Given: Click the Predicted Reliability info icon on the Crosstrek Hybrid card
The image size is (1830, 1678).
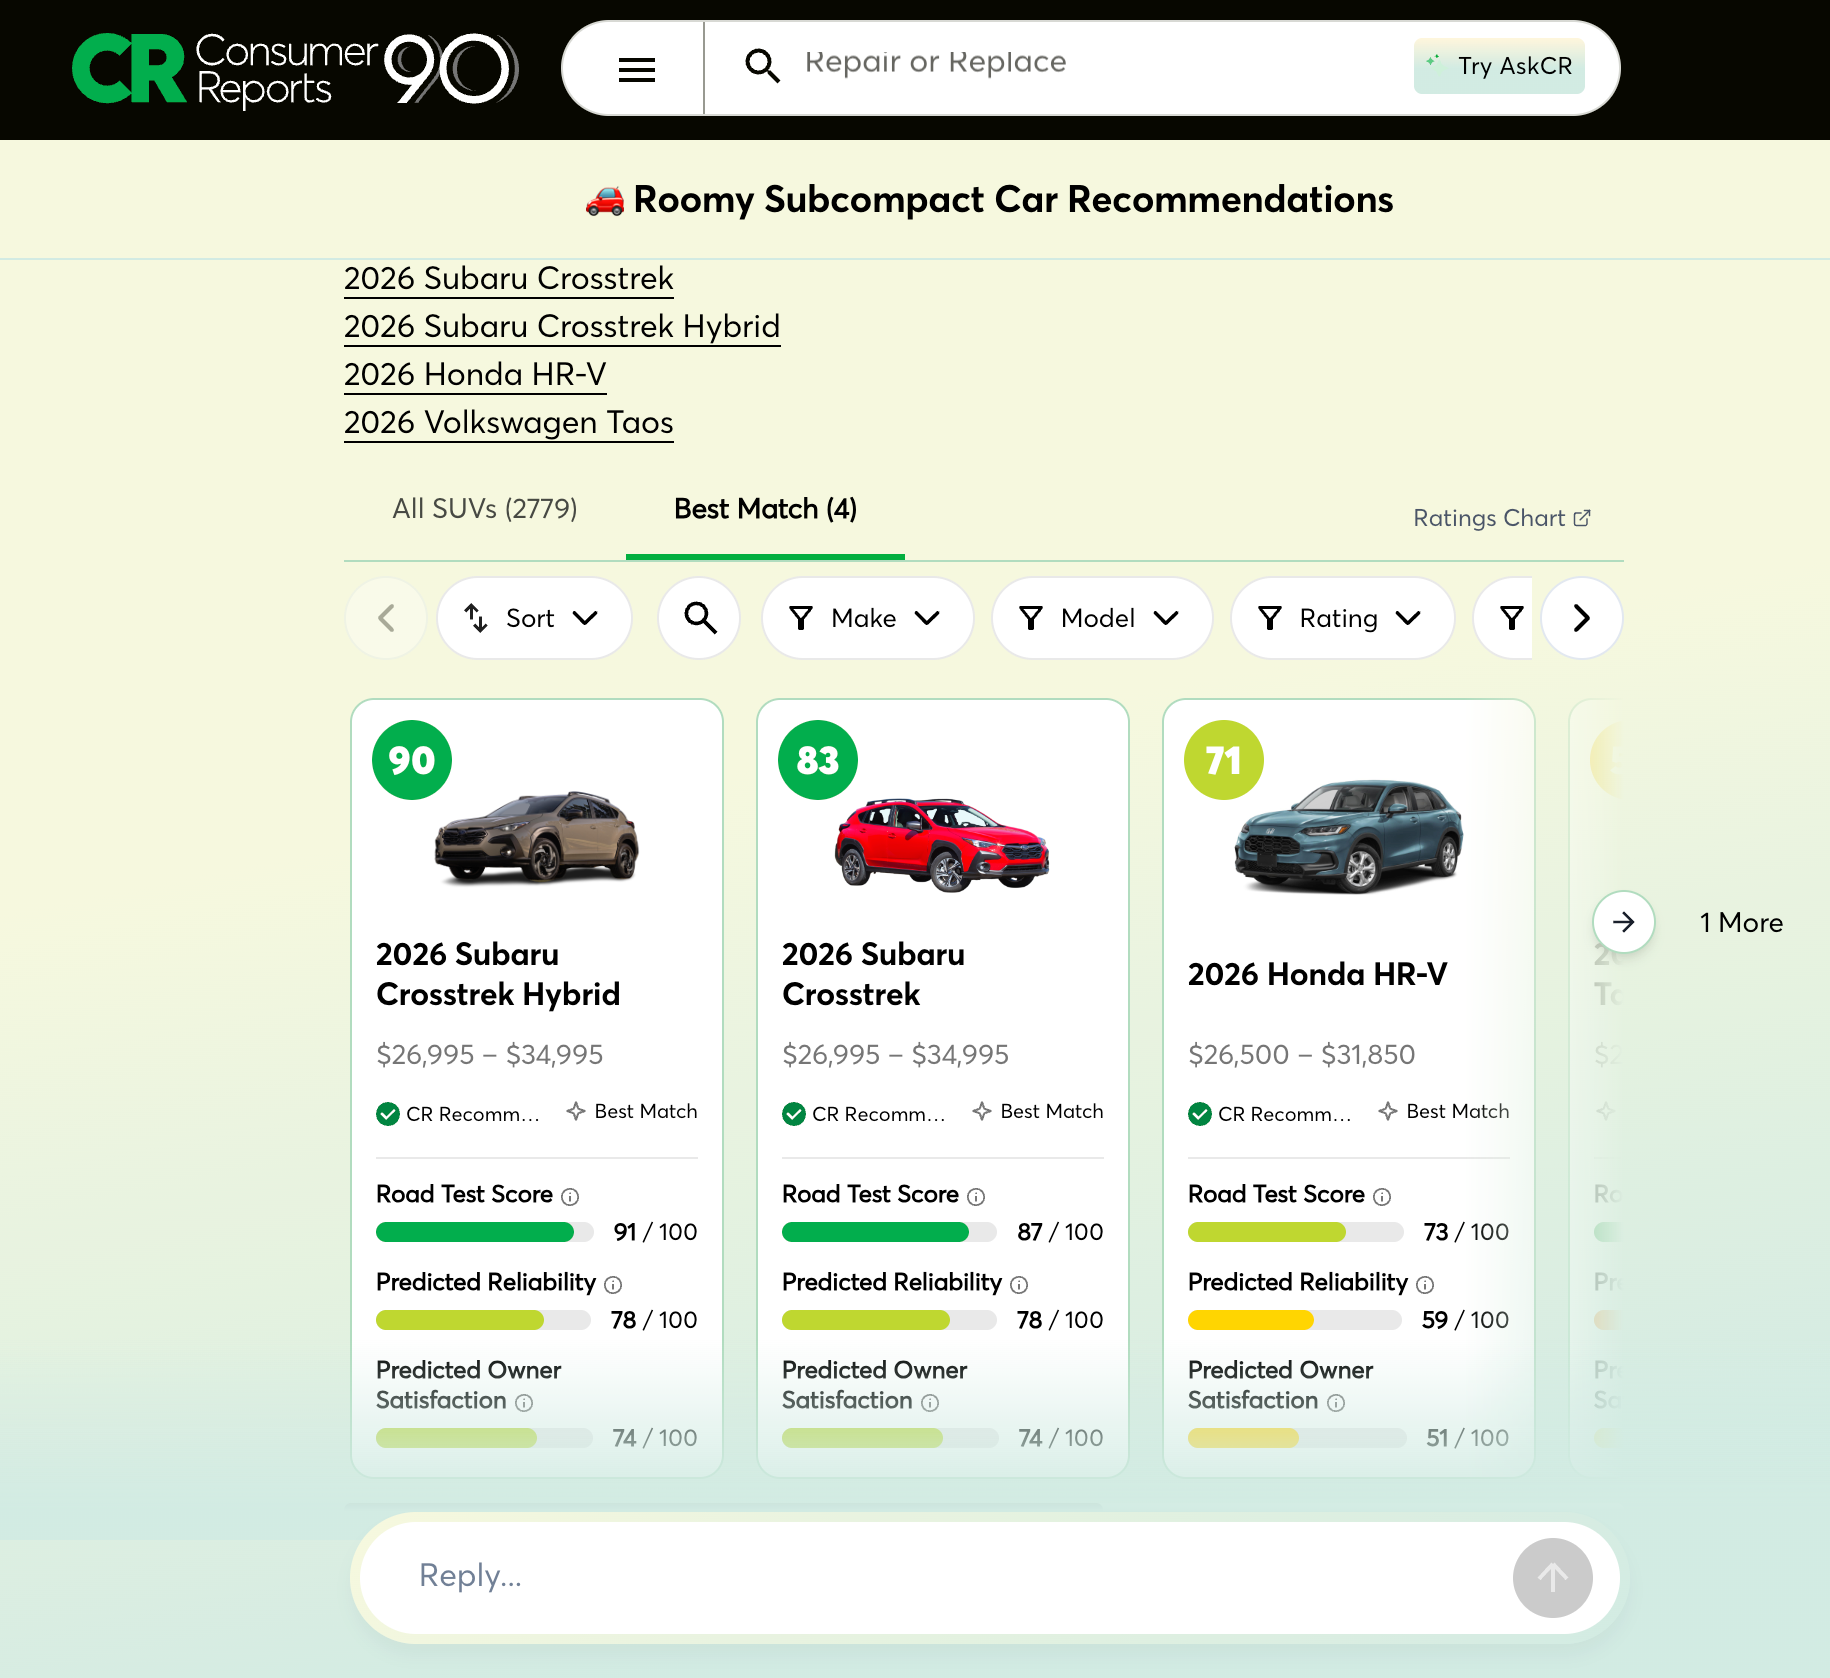Looking at the screenshot, I should (613, 1285).
